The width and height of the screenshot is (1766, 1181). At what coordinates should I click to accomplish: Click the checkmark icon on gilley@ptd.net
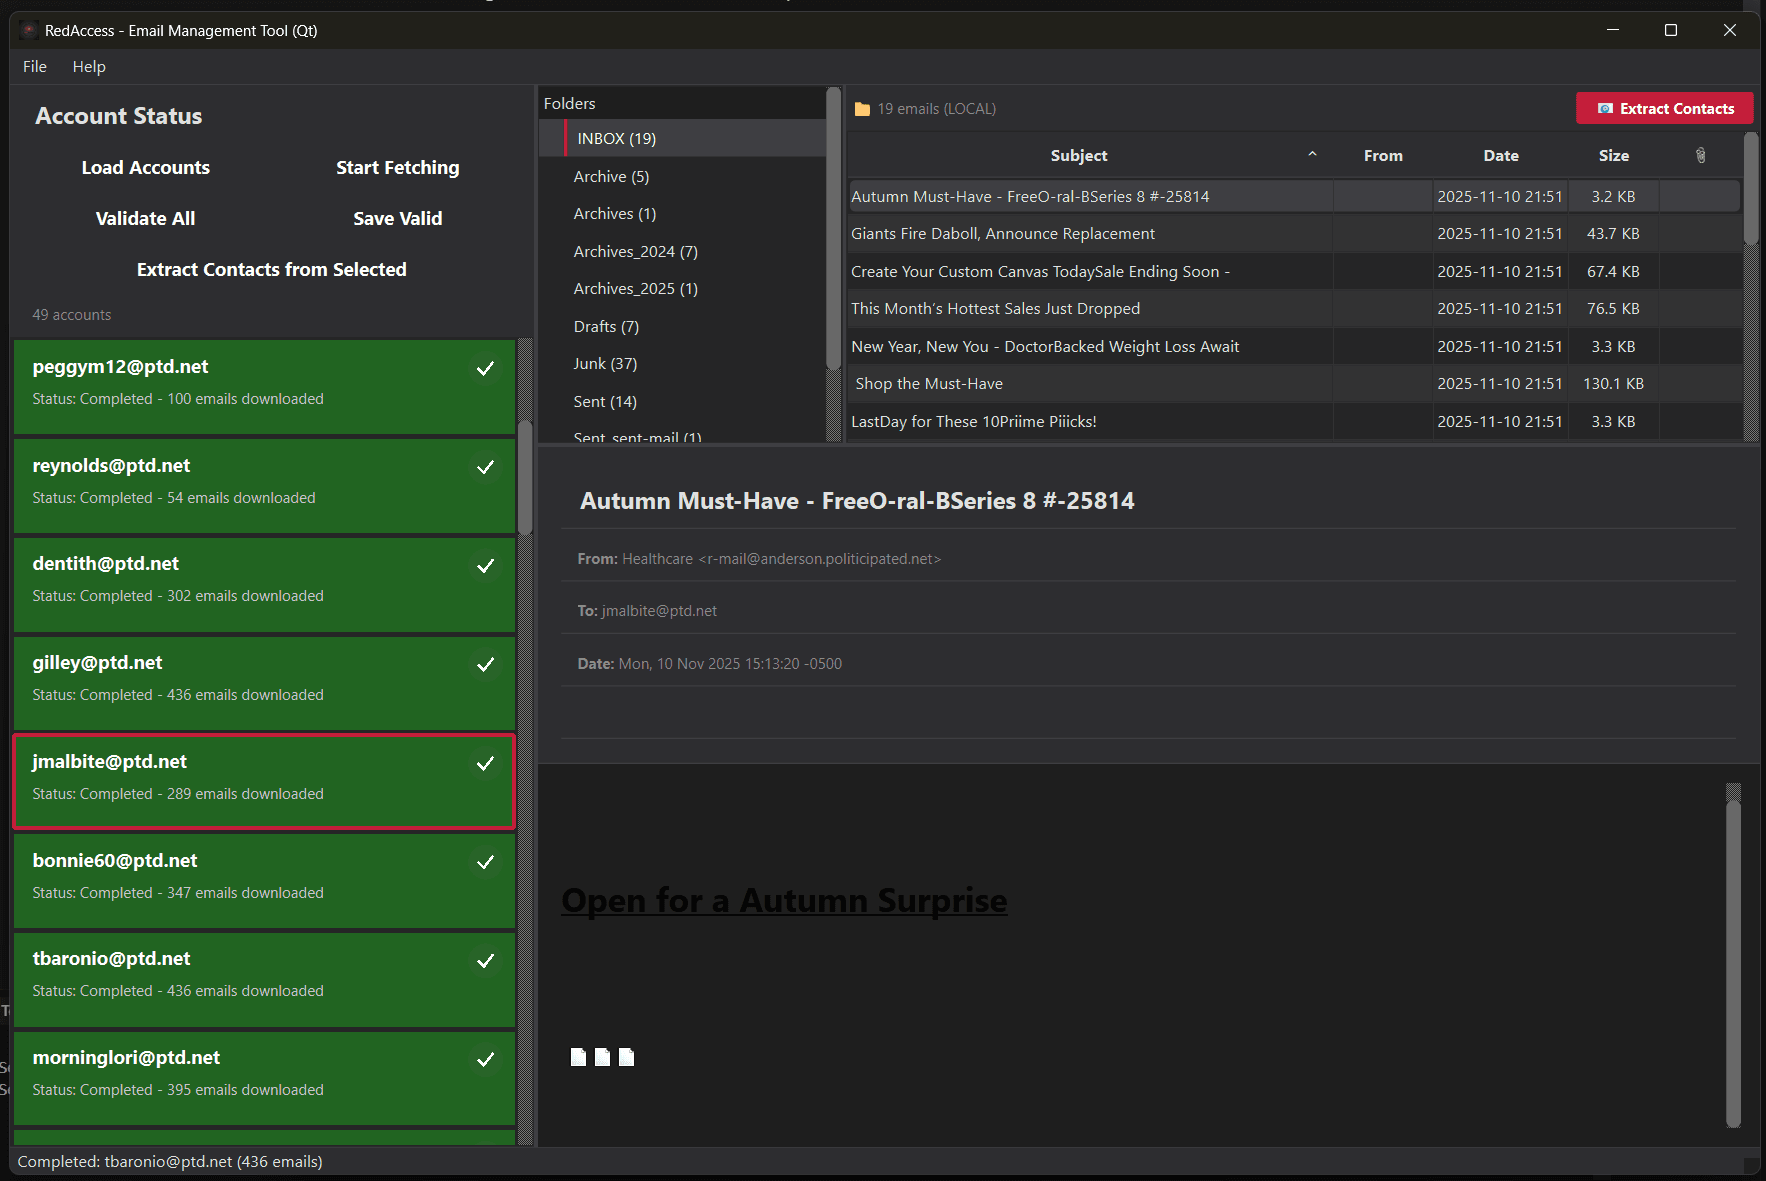coord(486,664)
